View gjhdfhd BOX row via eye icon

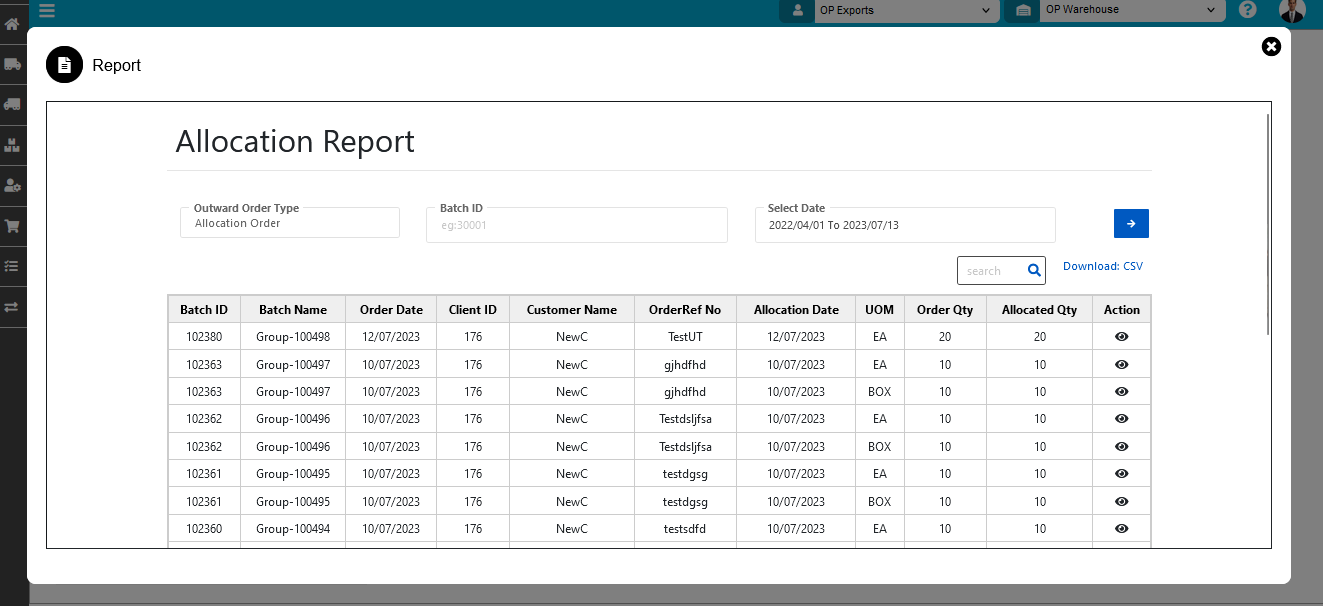(x=1121, y=392)
